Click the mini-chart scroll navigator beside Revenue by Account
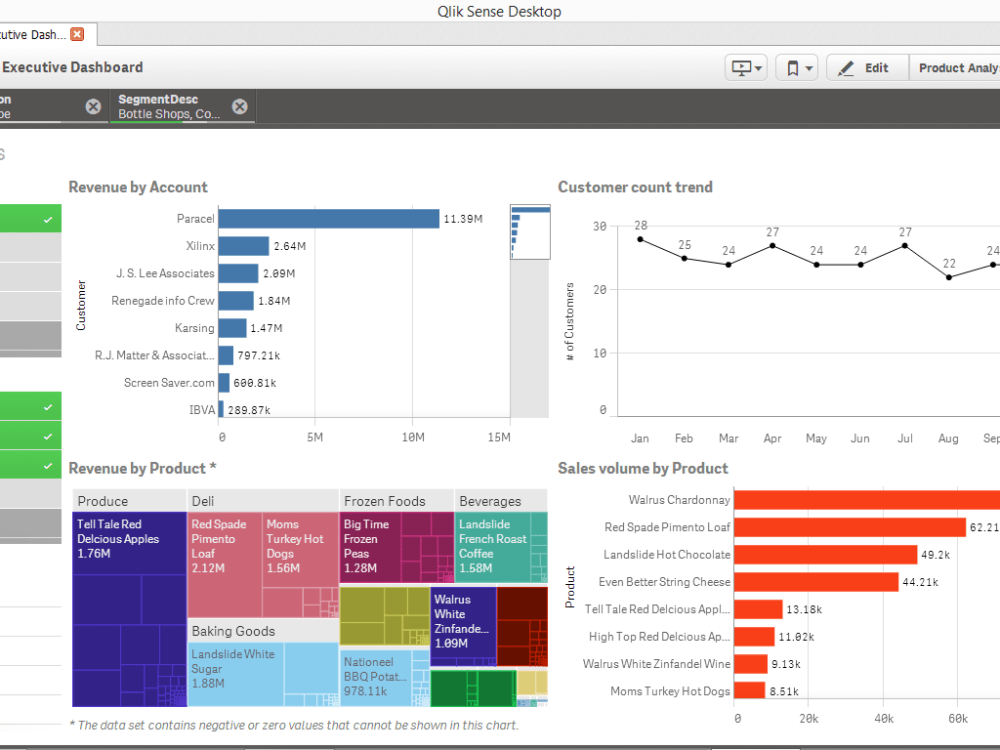Viewport: 1000px width, 750px height. [x=530, y=233]
